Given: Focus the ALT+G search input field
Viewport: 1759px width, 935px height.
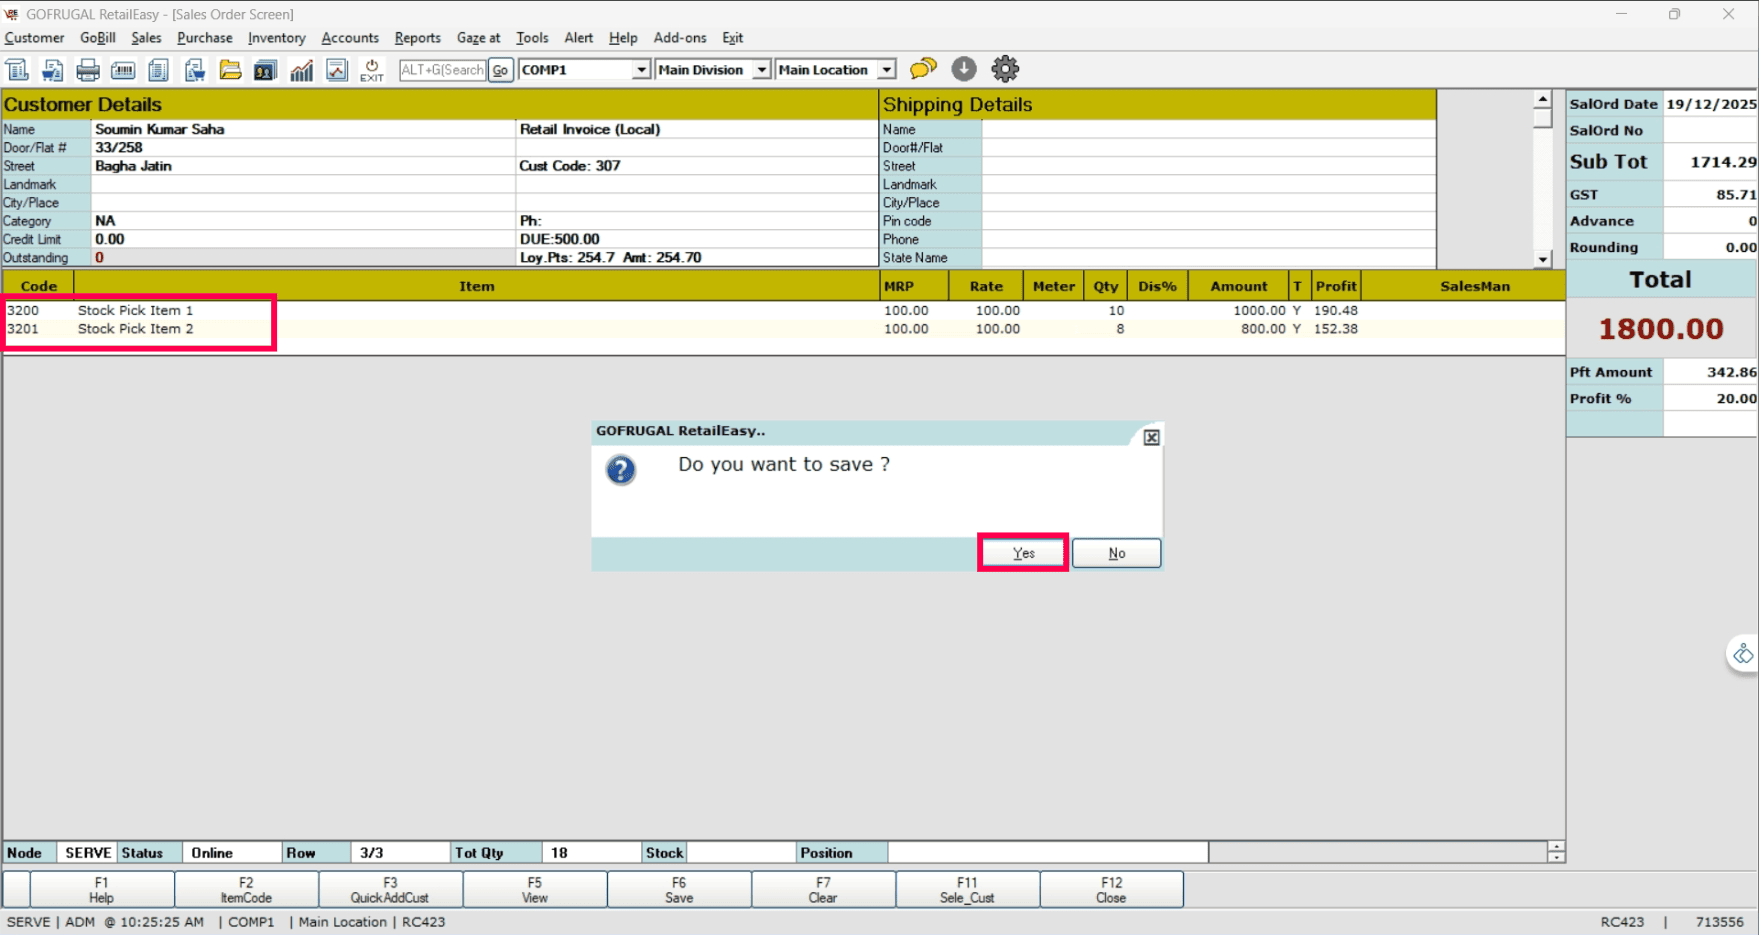Looking at the screenshot, I should click(x=442, y=70).
